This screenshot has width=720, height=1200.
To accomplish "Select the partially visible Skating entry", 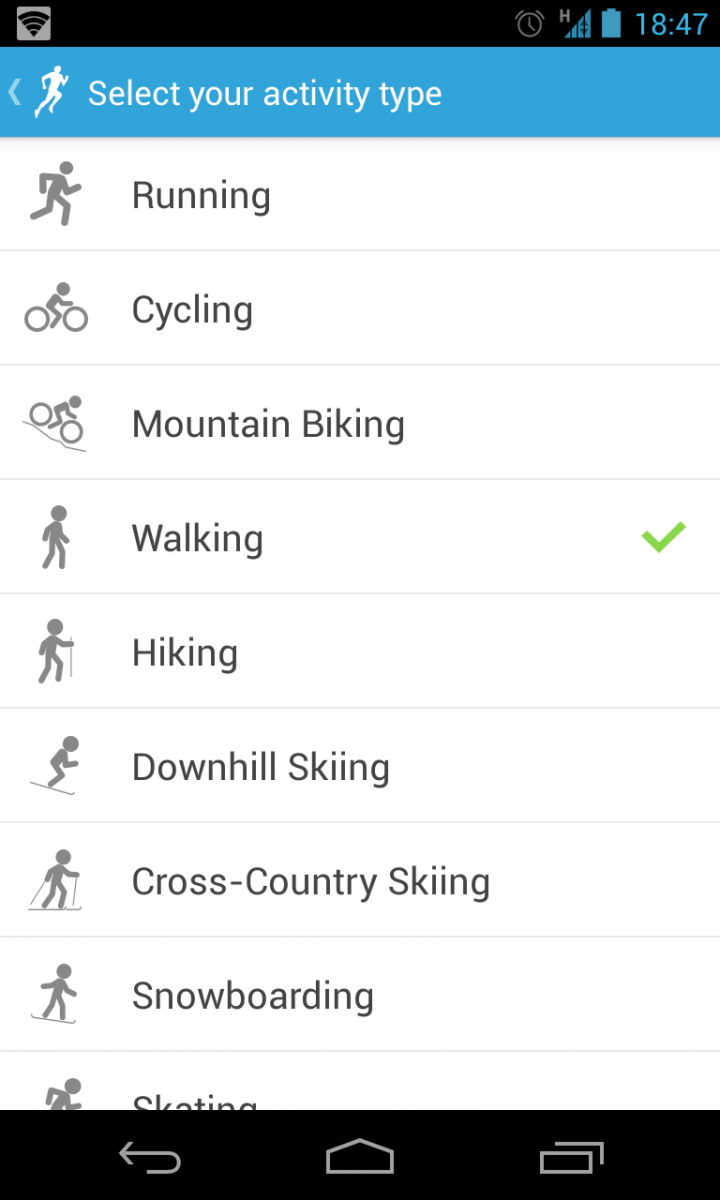I will tap(360, 1081).
